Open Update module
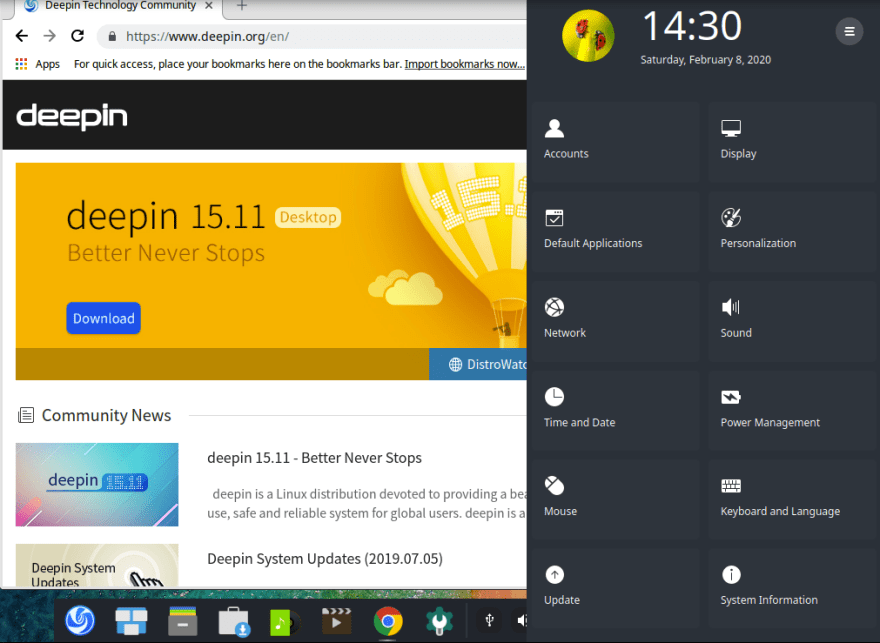 [x=615, y=589]
